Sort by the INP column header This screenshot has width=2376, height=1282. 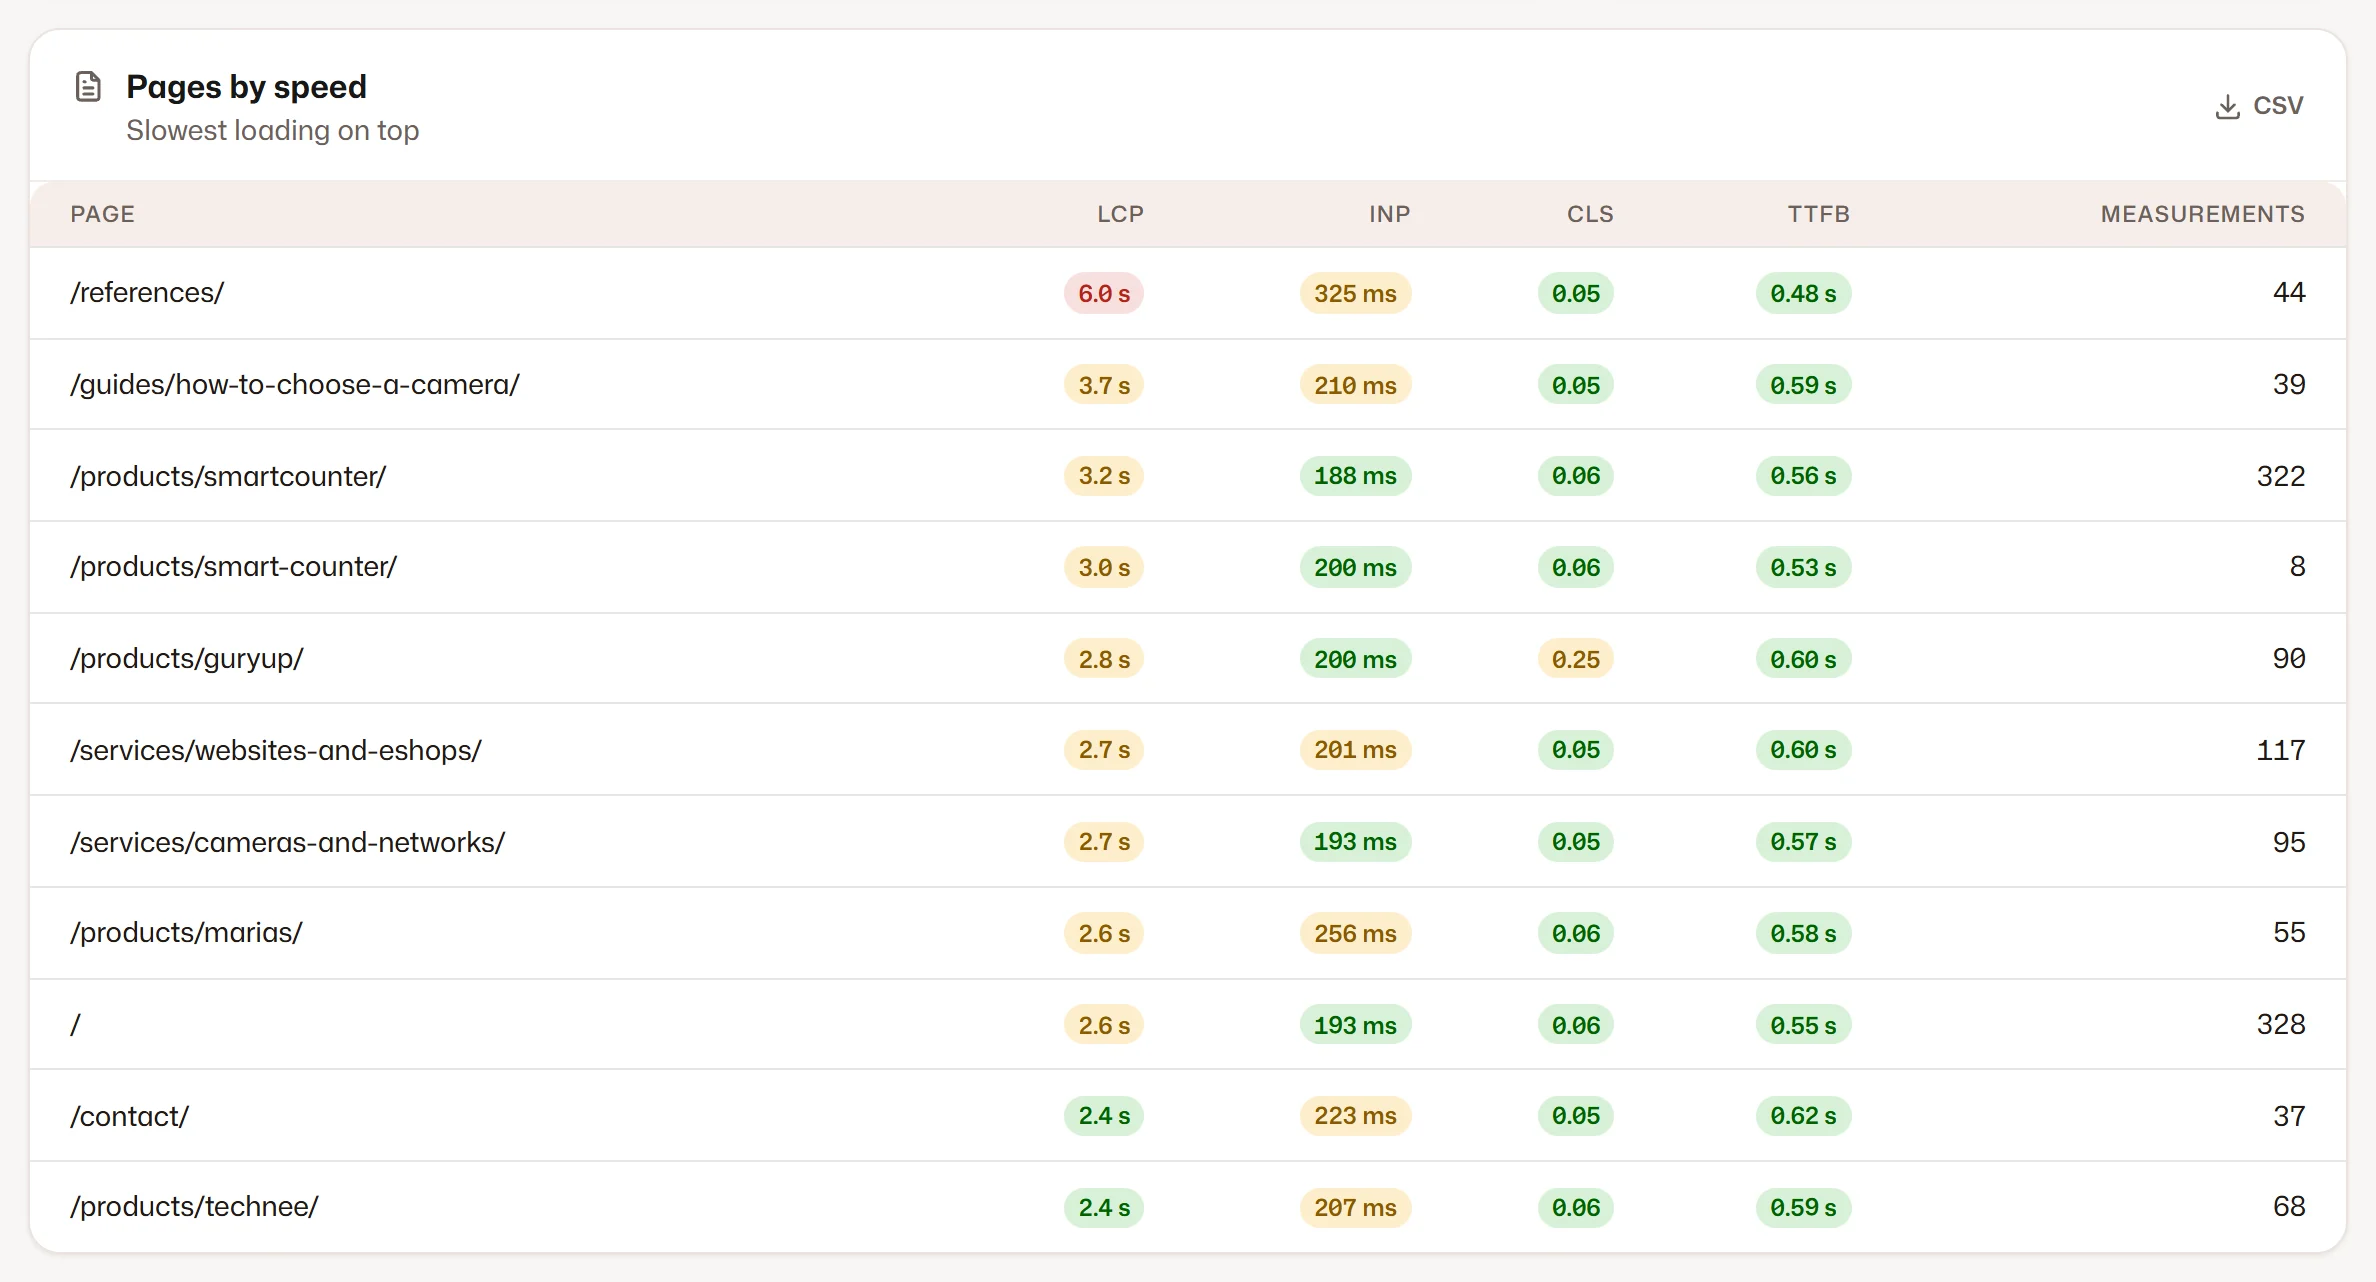pos(1389,214)
